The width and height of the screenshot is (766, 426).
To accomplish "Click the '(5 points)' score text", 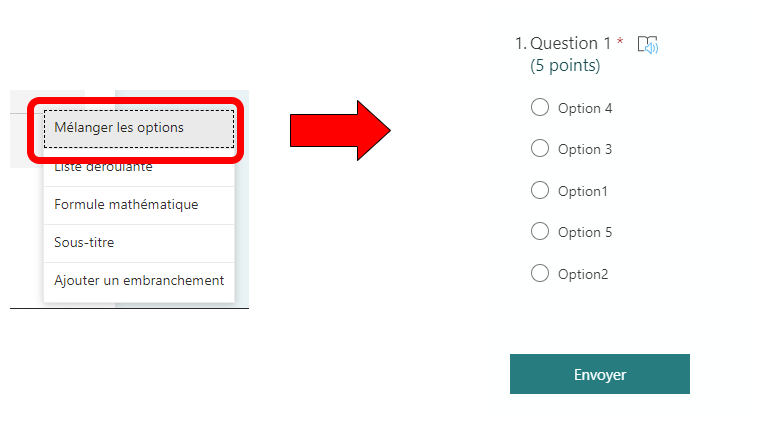I will pos(565,66).
